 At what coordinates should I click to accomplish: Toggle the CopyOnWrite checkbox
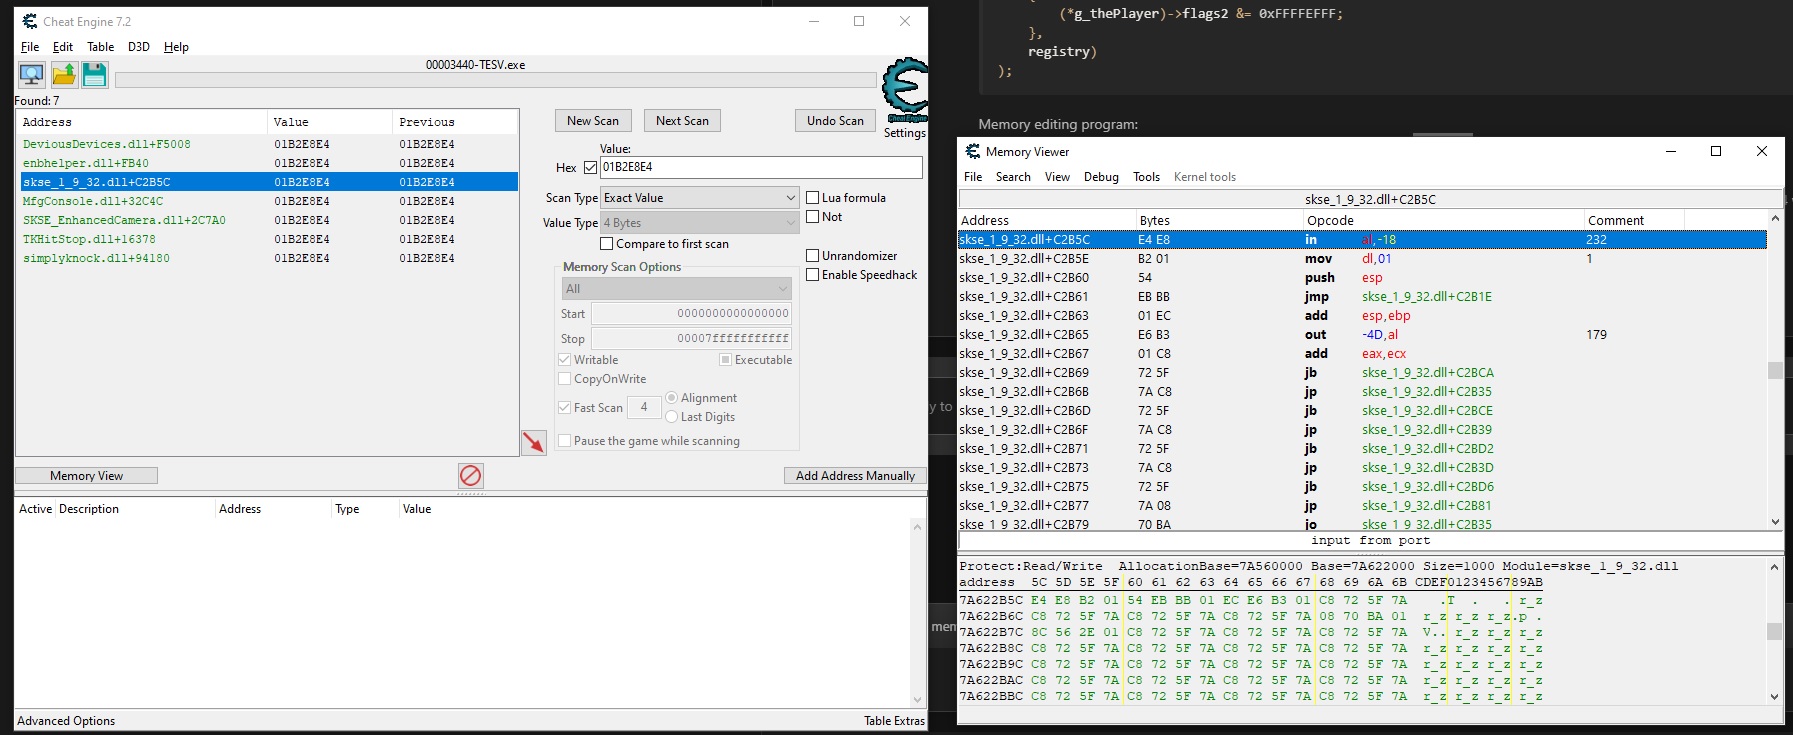pos(565,379)
